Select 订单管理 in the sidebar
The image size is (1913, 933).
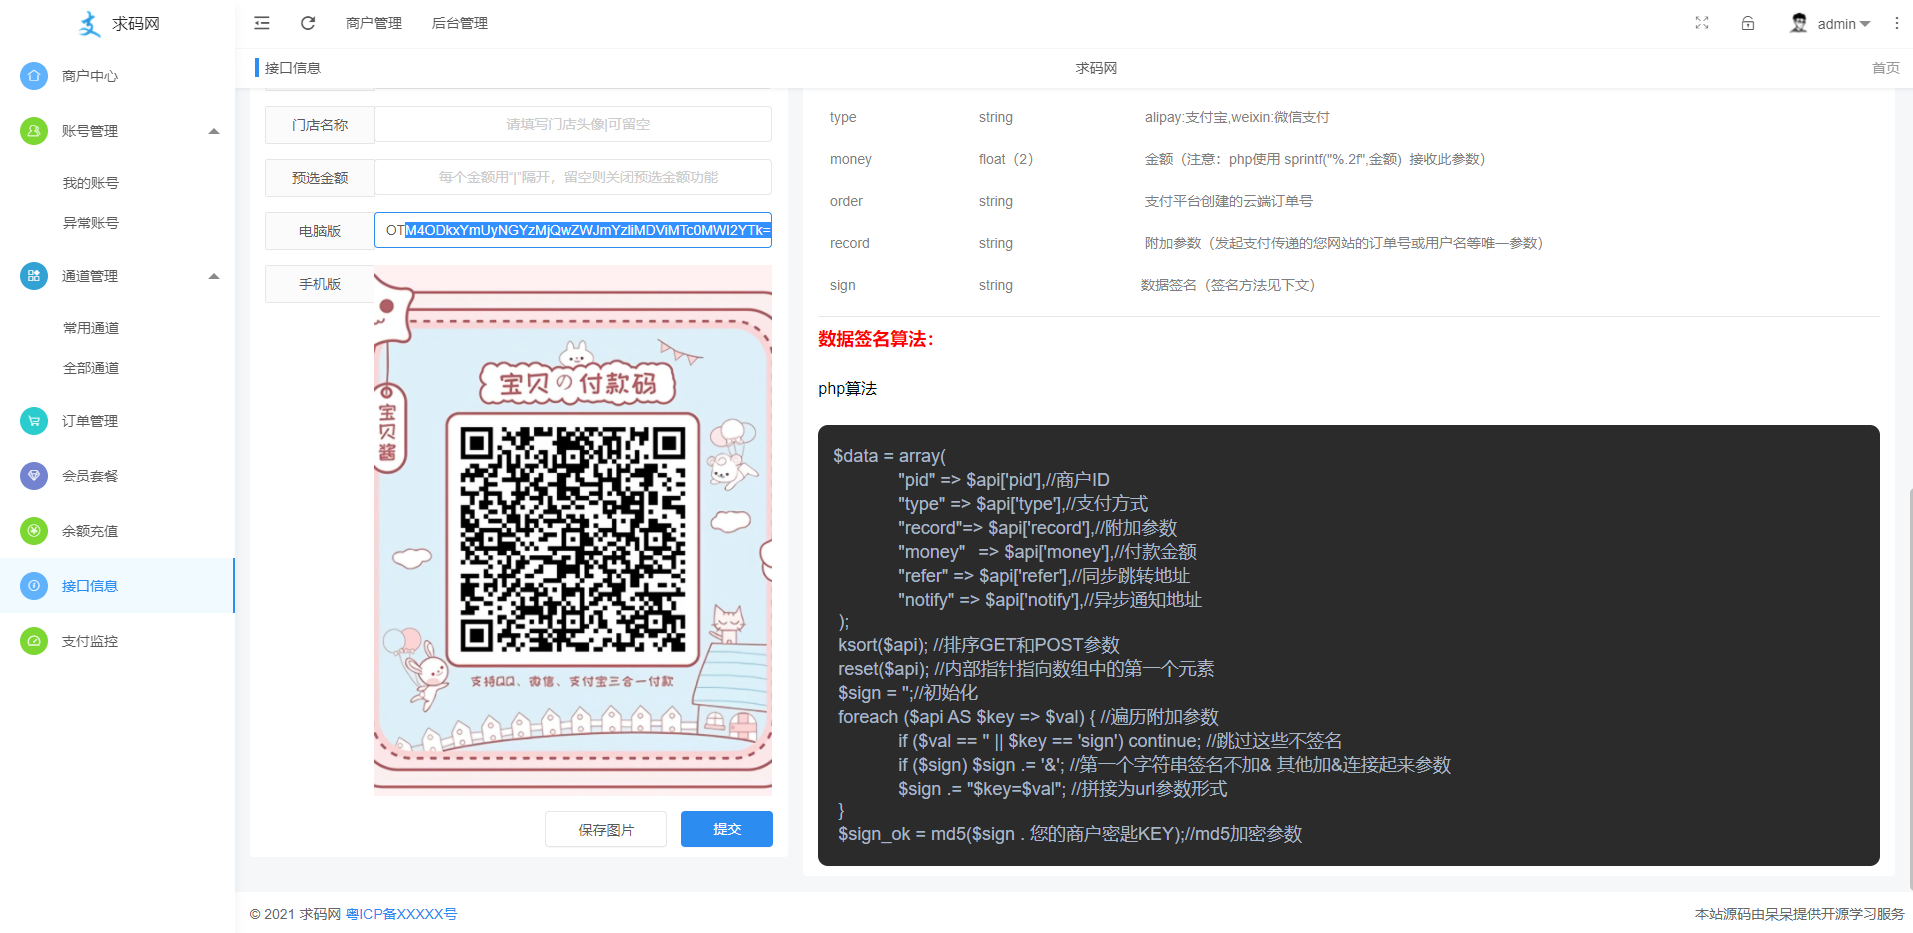(x=90, y=421)
